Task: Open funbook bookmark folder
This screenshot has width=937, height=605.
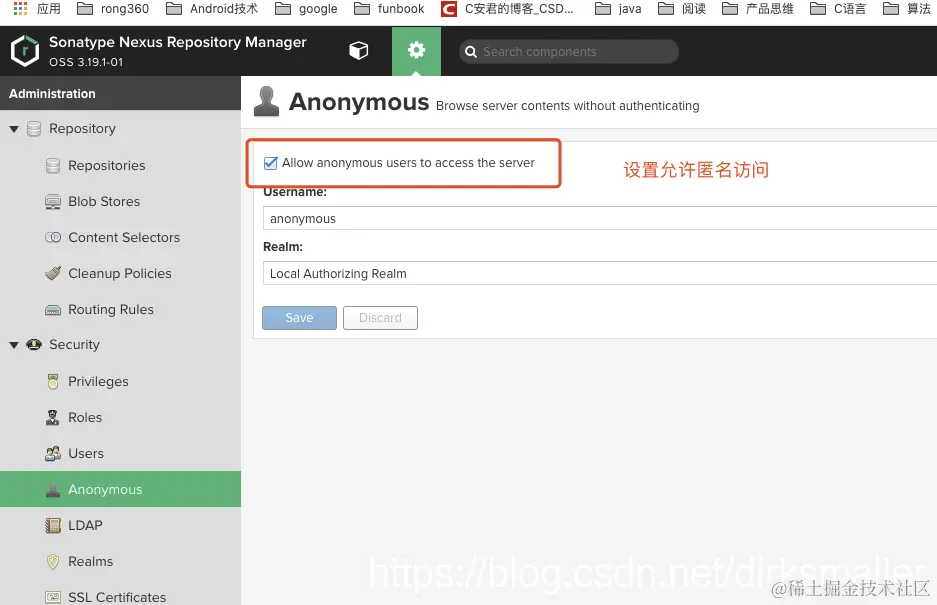Action: click(389, 9)
